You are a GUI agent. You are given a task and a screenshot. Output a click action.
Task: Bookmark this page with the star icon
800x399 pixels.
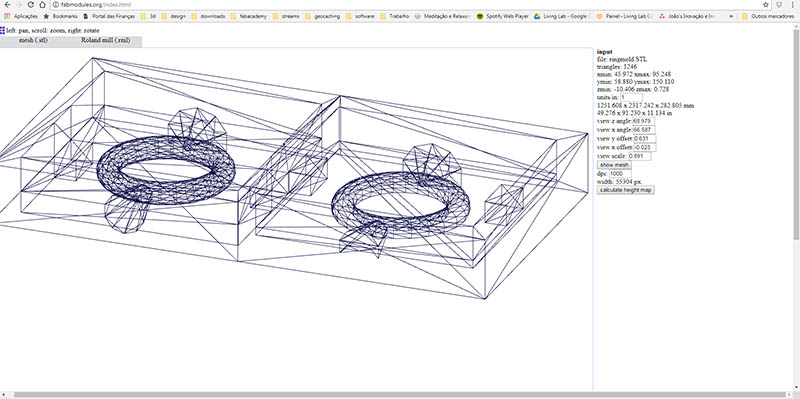point(766,5)
